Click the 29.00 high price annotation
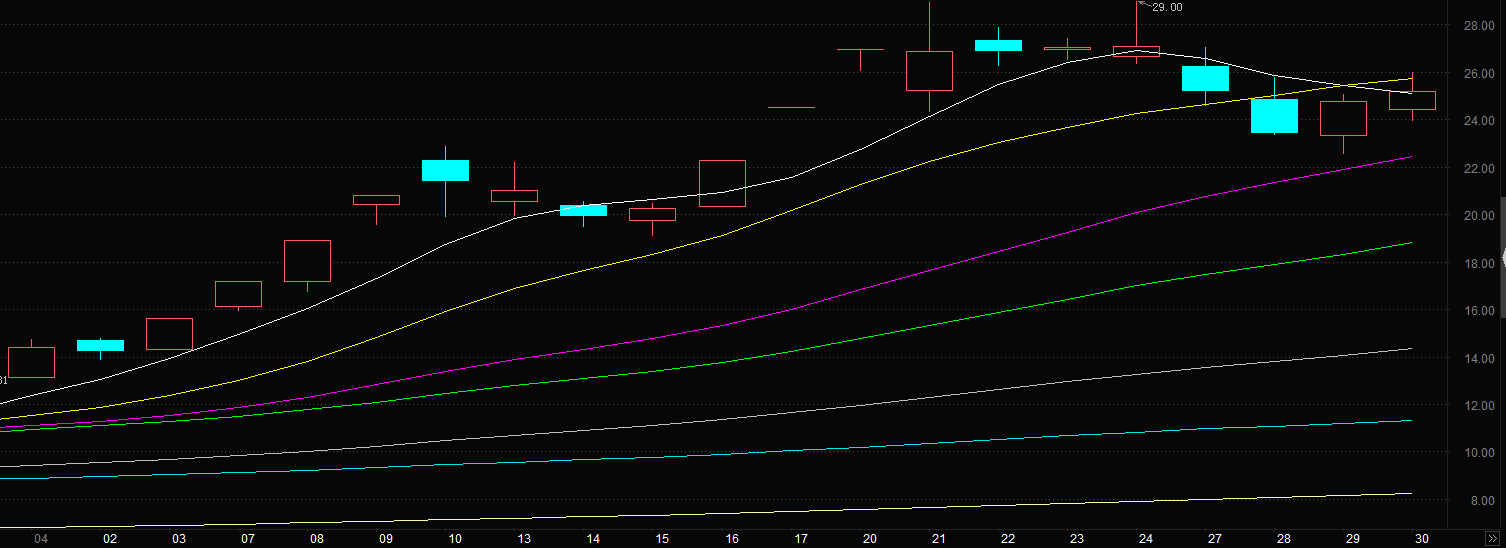The image size is (1506, 548). pyautogui.click(x=1167, y=7)
